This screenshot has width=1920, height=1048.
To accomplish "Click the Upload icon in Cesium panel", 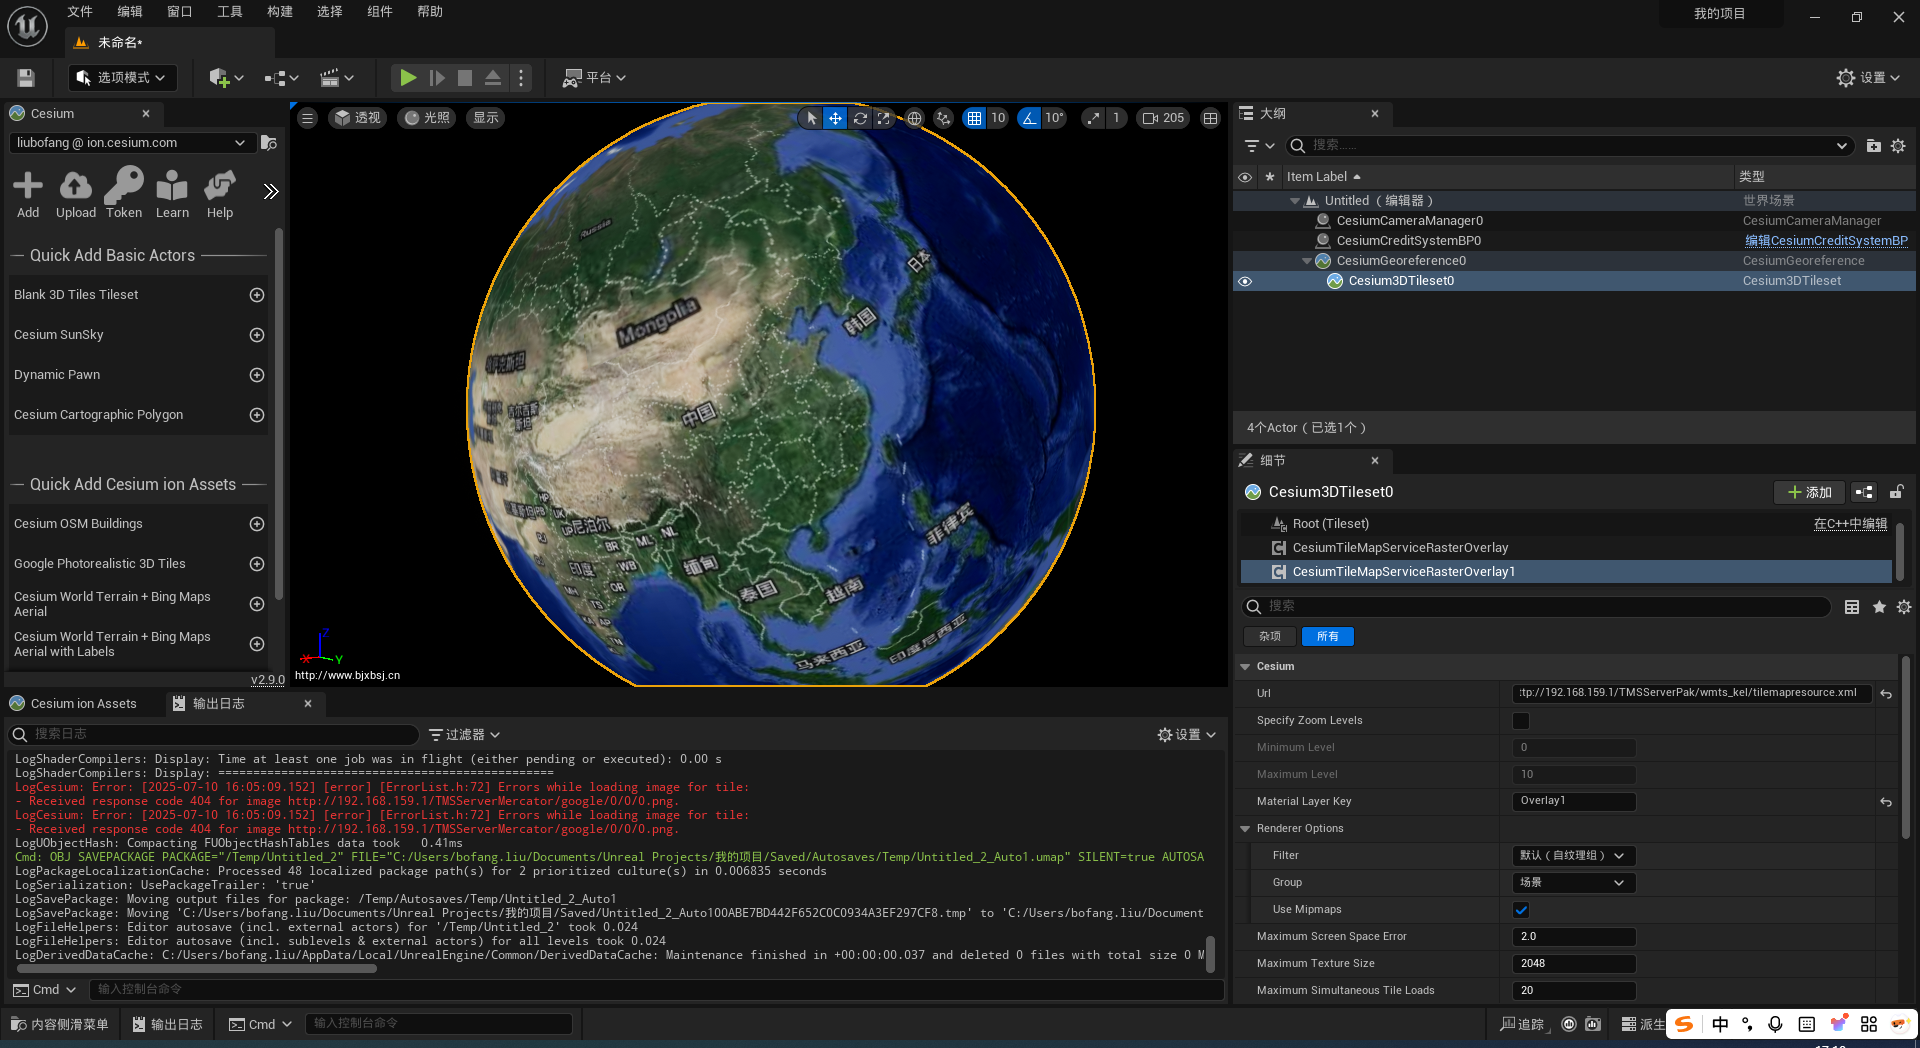I will (75, 190).
